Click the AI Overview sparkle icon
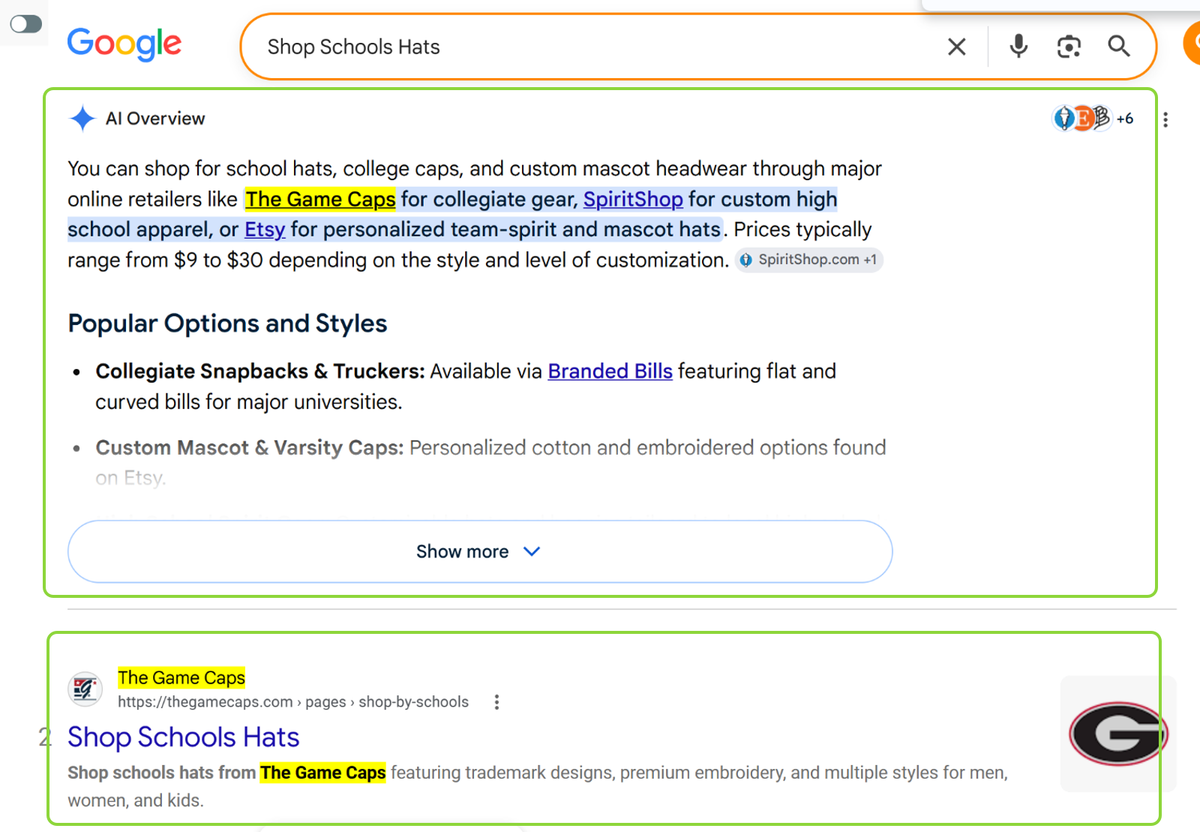Viewport: 1200px width, 832px height. [82, 119]
